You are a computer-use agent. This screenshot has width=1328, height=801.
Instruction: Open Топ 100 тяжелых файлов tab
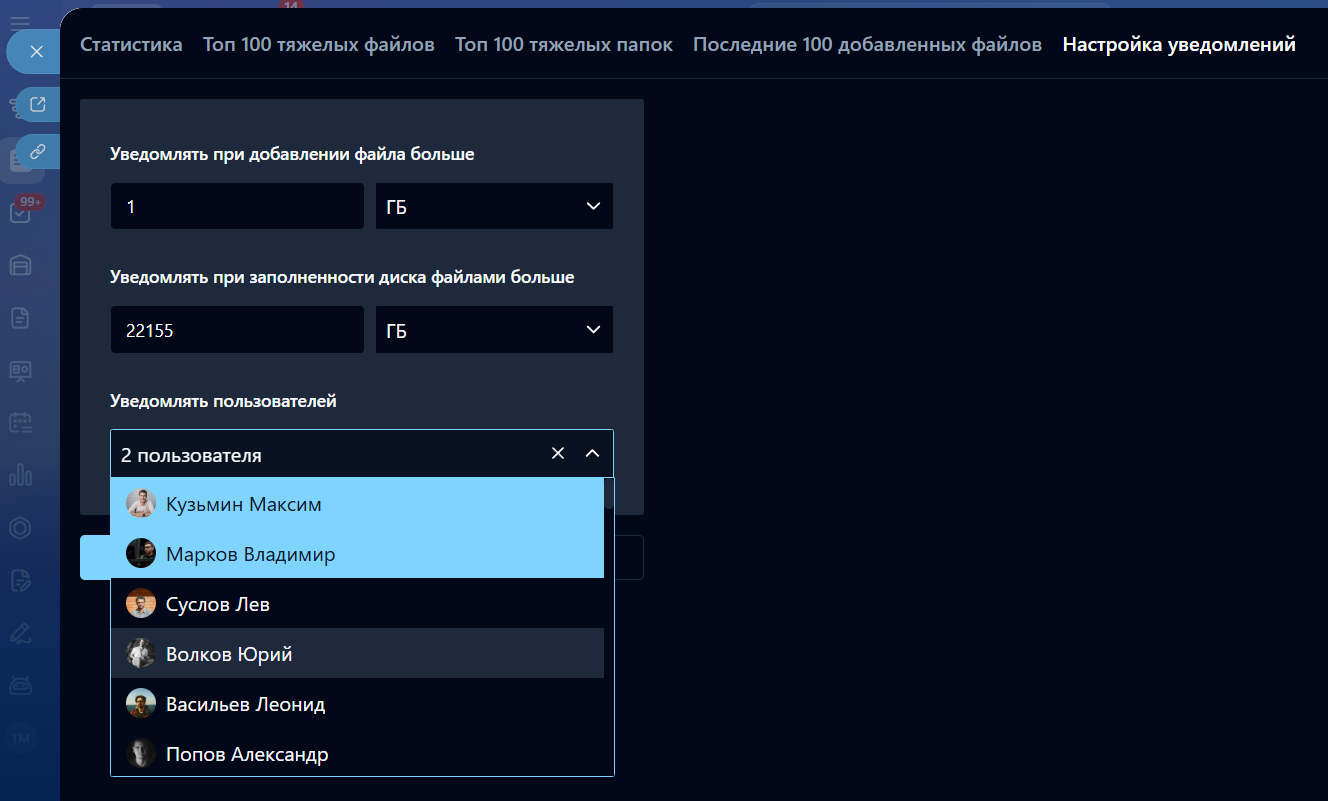[318, 45]
